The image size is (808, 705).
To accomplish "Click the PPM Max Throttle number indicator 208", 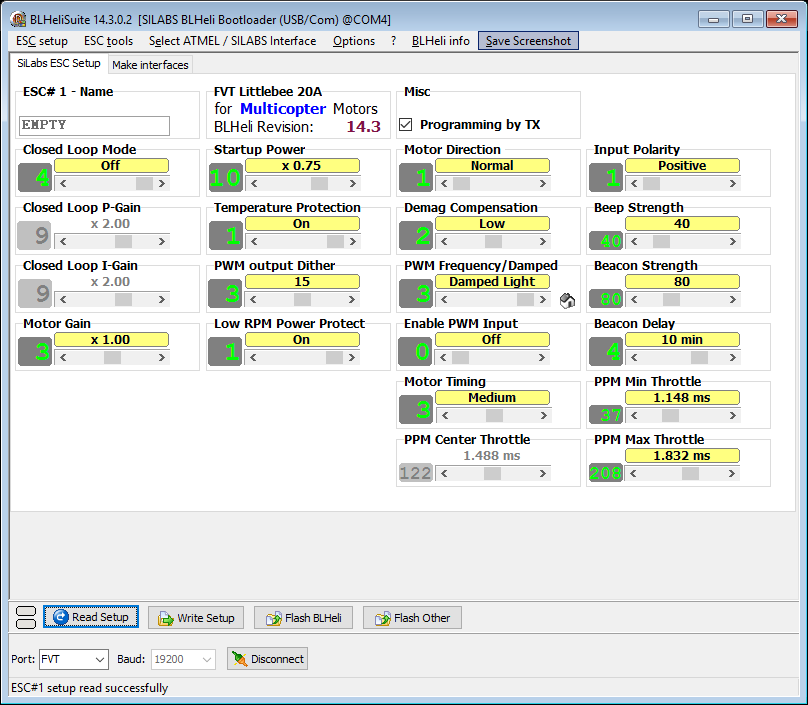I will click(606, 473).
